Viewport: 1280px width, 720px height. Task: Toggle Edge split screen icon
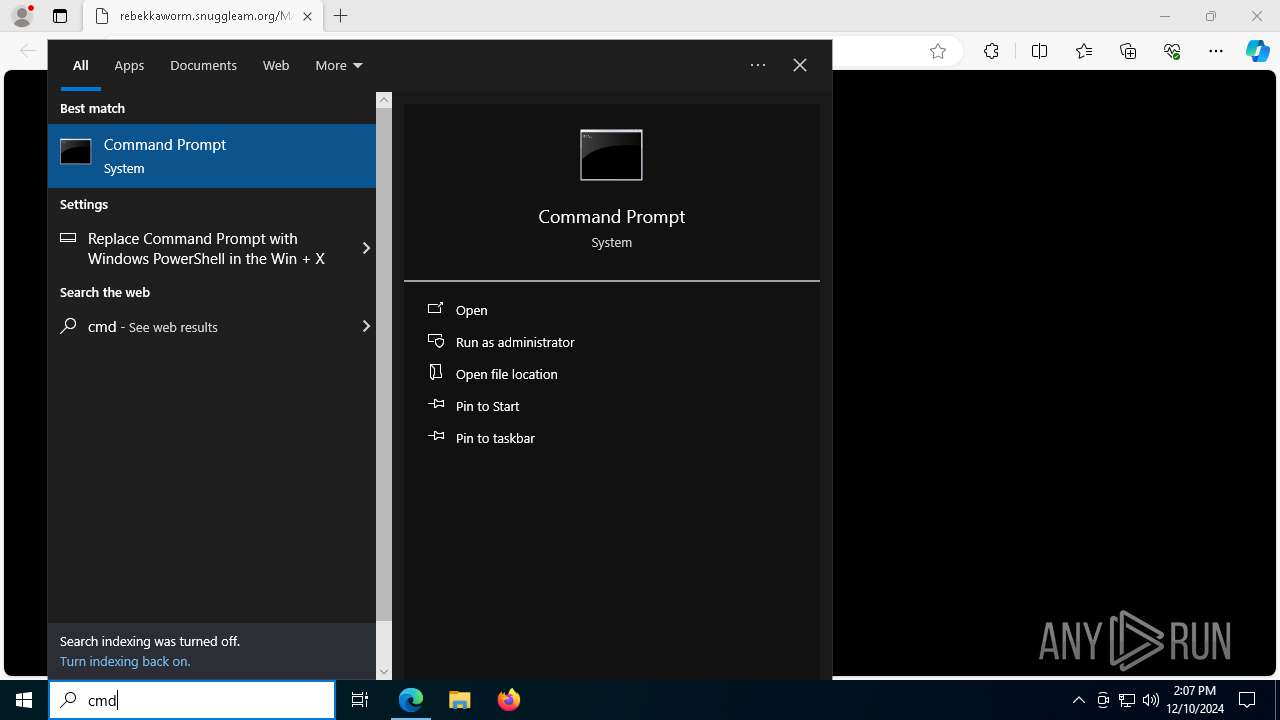click(1039, 51)
